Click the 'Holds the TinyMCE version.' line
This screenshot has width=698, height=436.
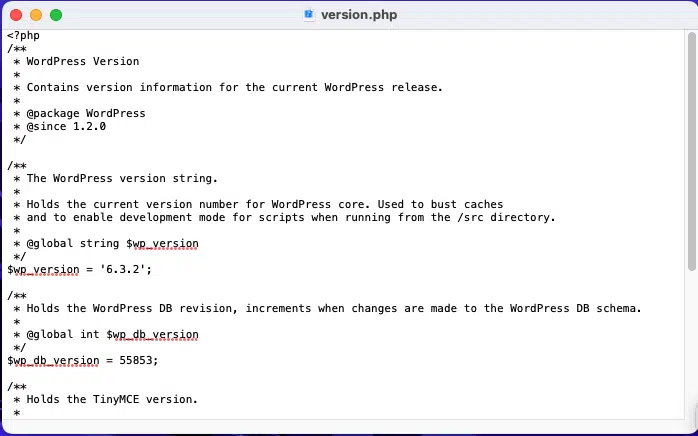106,399
